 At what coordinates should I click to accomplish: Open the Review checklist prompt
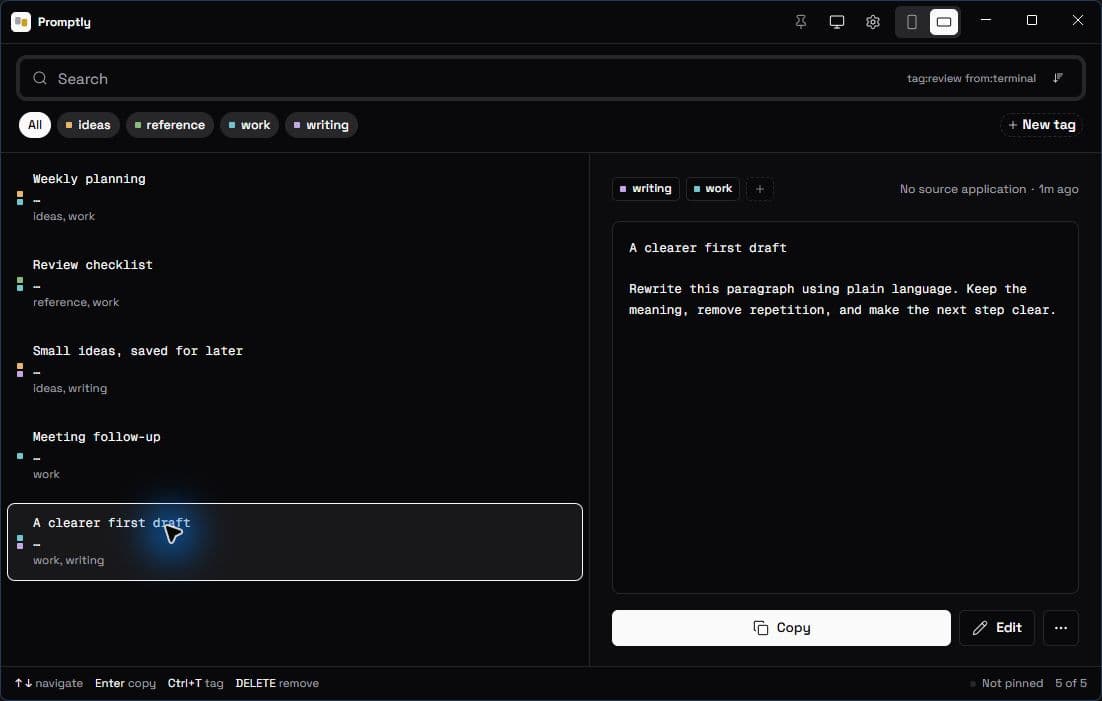point(294,283)
